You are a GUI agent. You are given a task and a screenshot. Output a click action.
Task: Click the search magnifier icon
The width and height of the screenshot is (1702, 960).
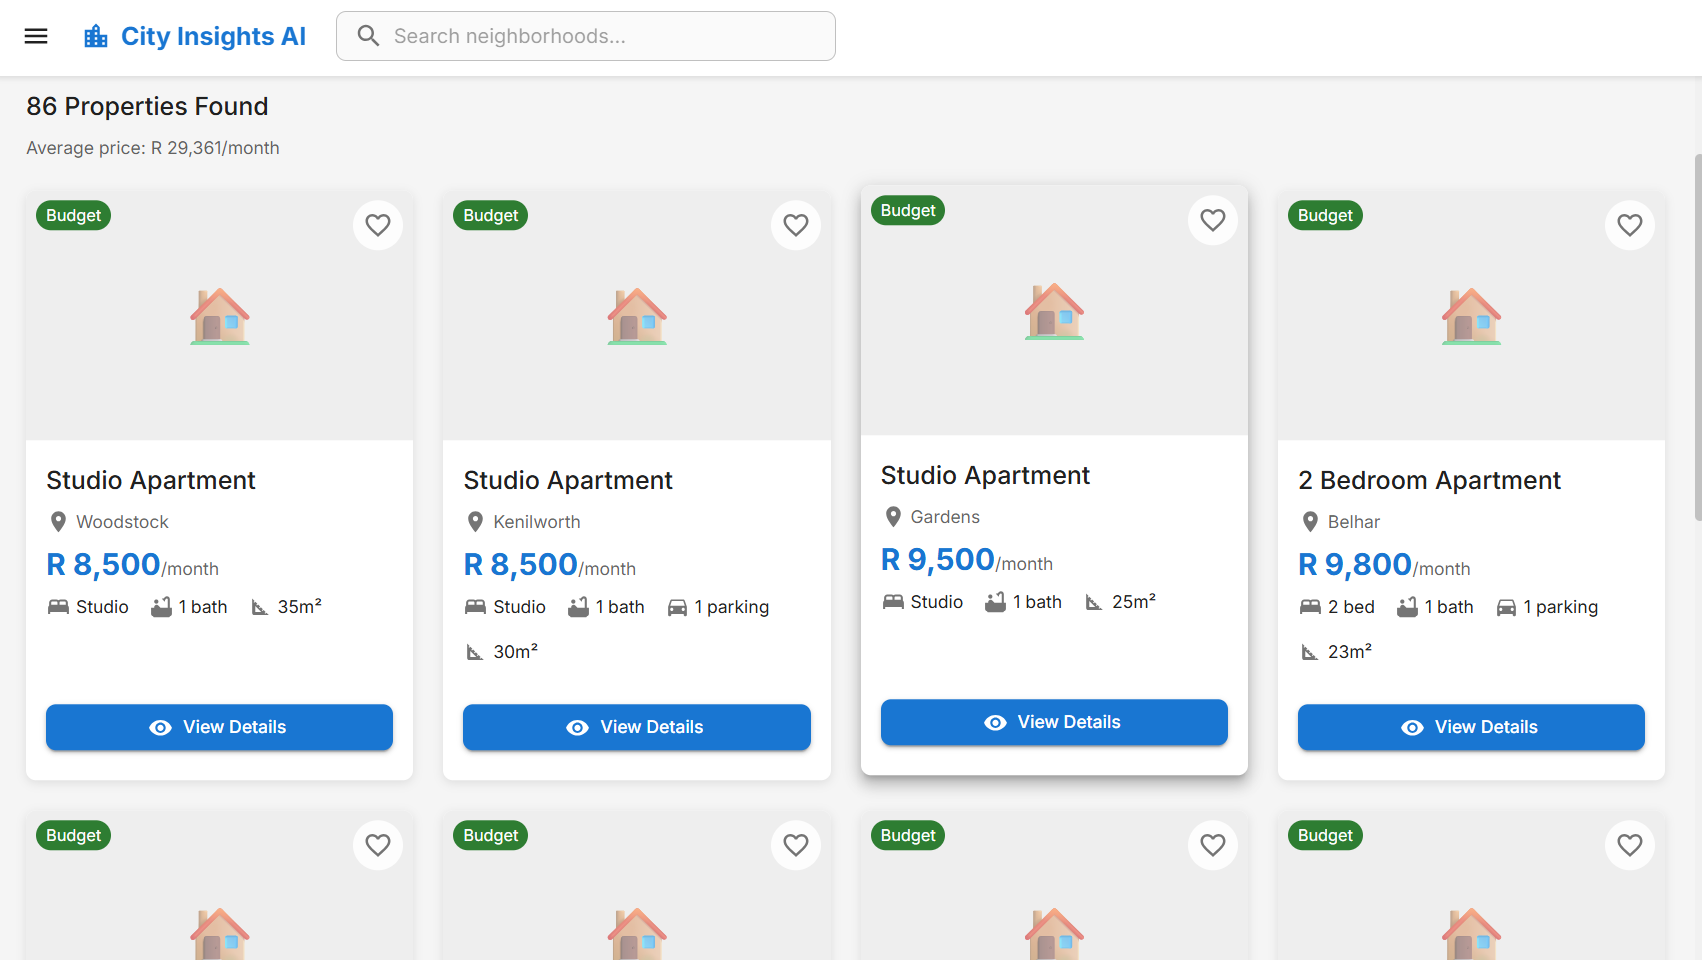pyautogui.click(x=368, y=36)
